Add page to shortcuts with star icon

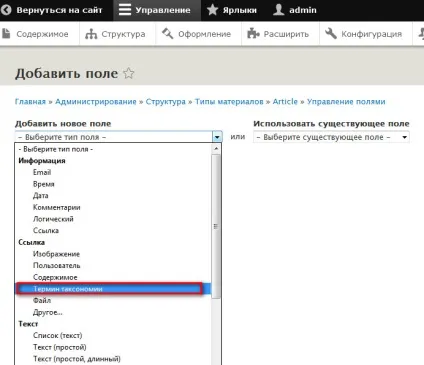pos(129,73)
